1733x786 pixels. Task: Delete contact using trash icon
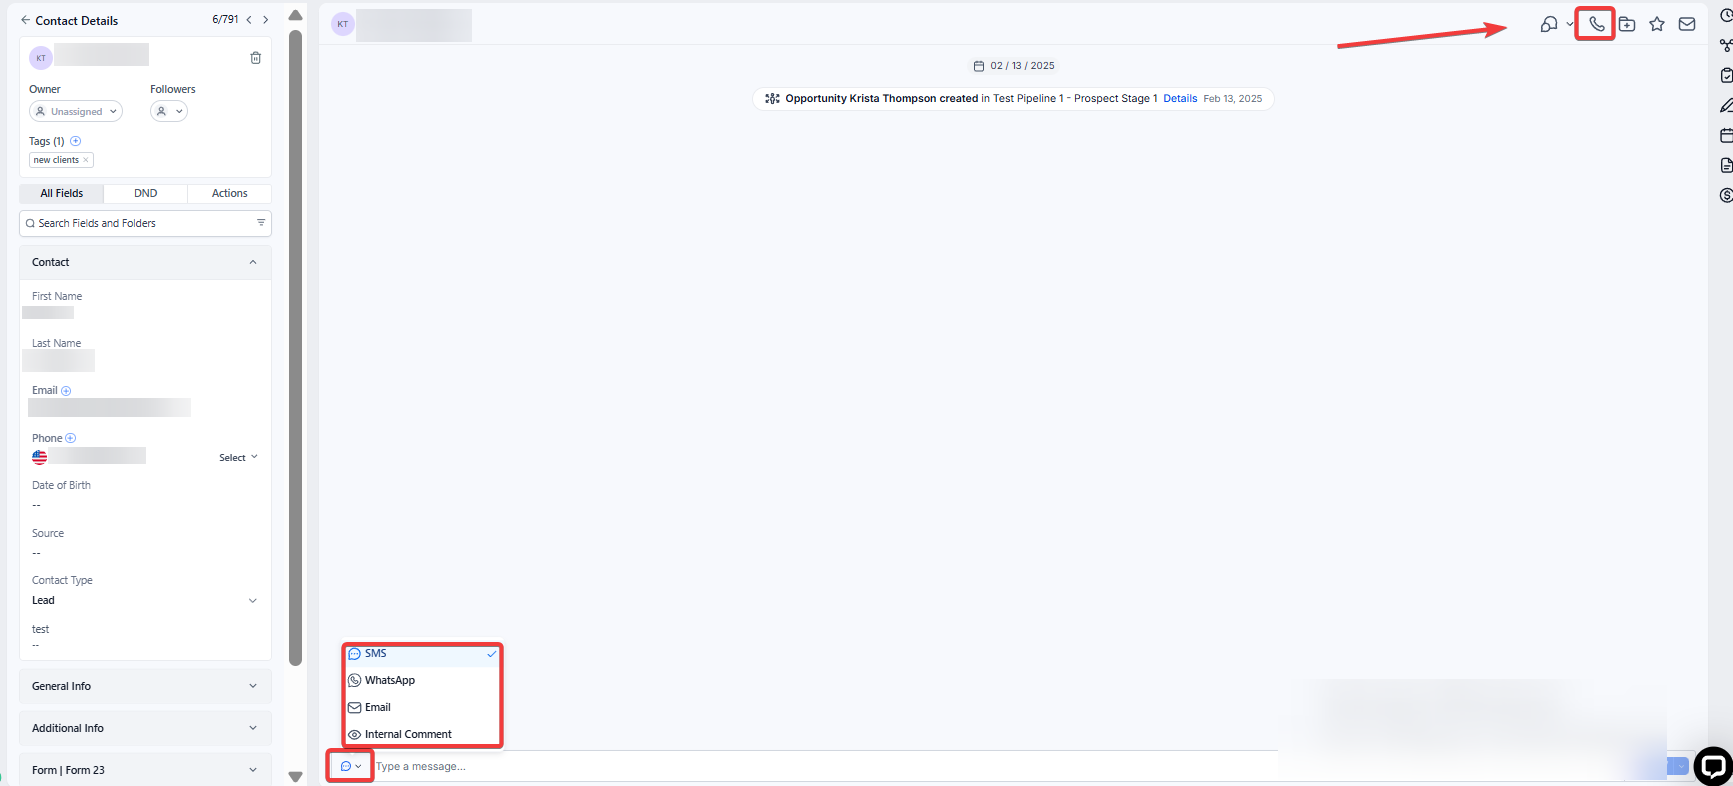pyautogui.click(x=255, y=58)
